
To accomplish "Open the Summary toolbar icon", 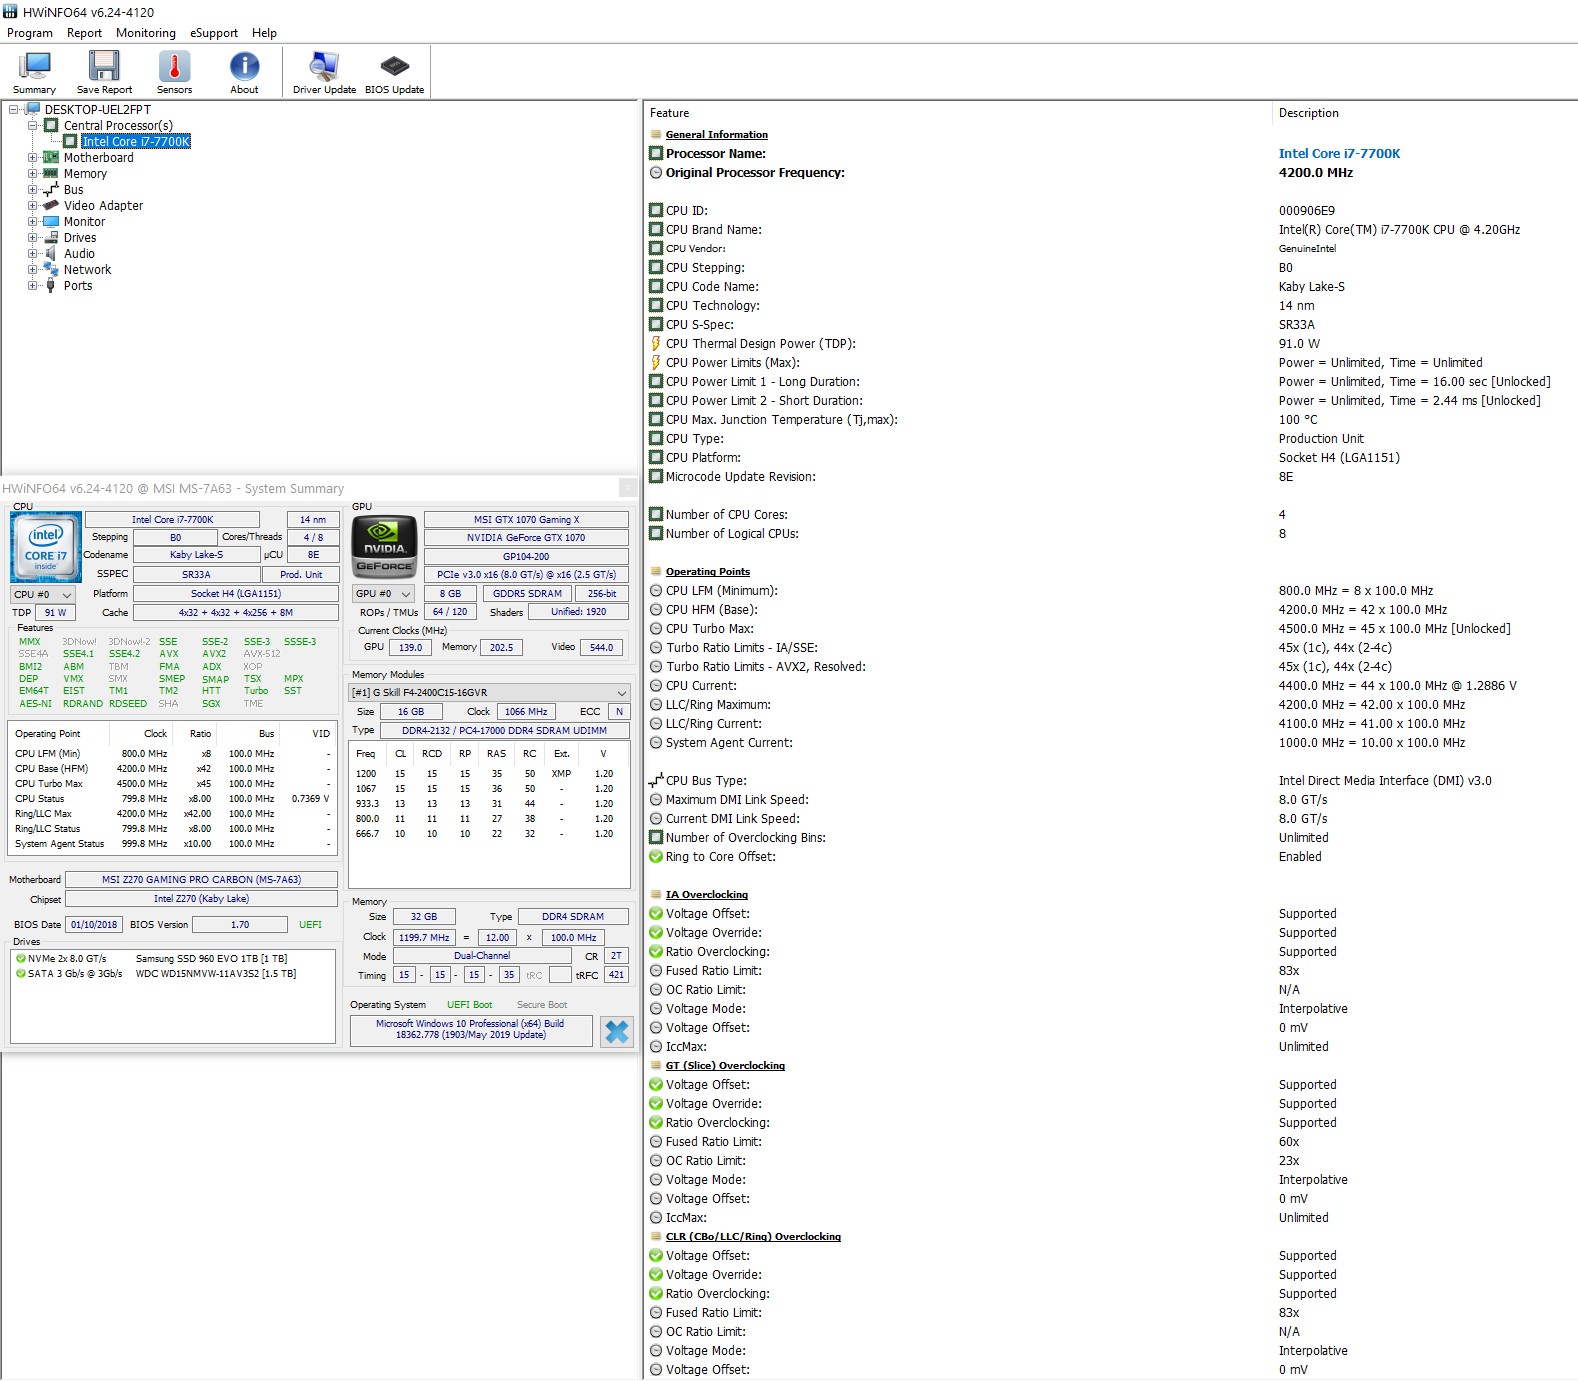I will click(35, 72).
